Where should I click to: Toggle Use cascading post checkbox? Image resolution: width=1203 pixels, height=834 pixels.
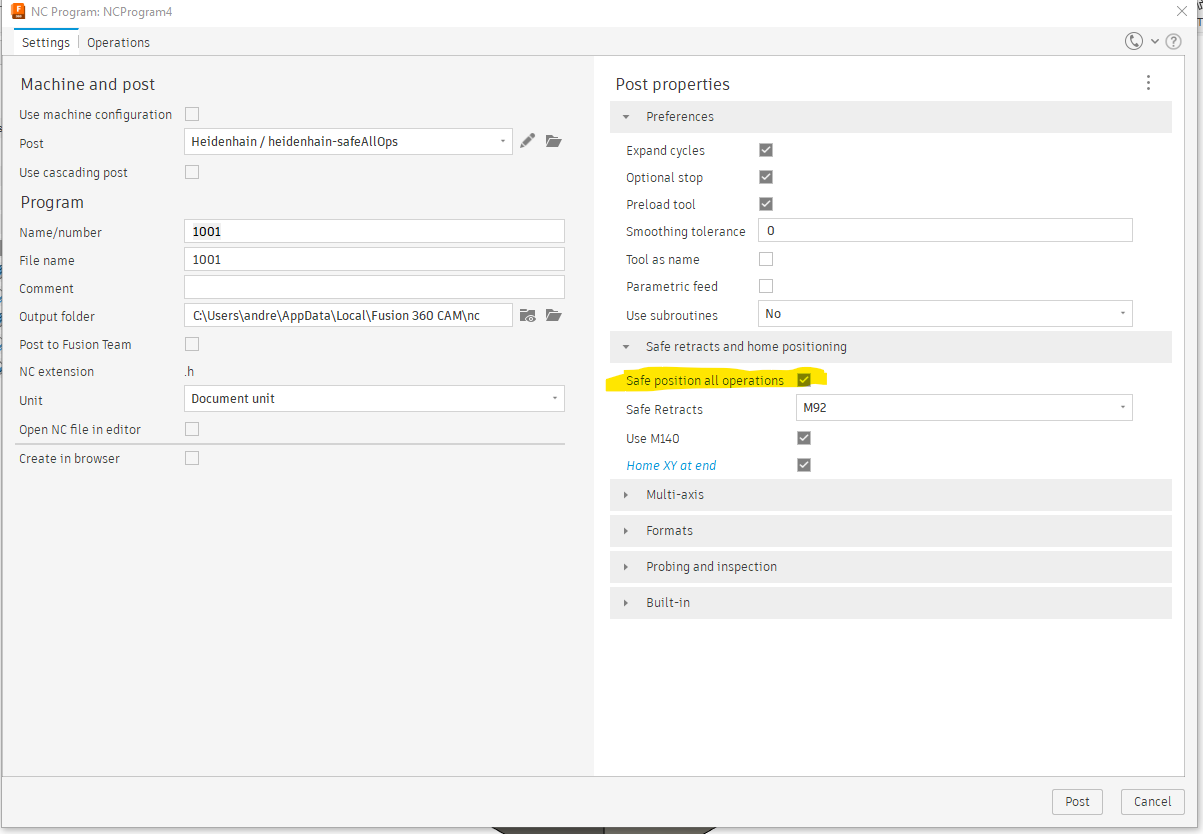(192, 172)
